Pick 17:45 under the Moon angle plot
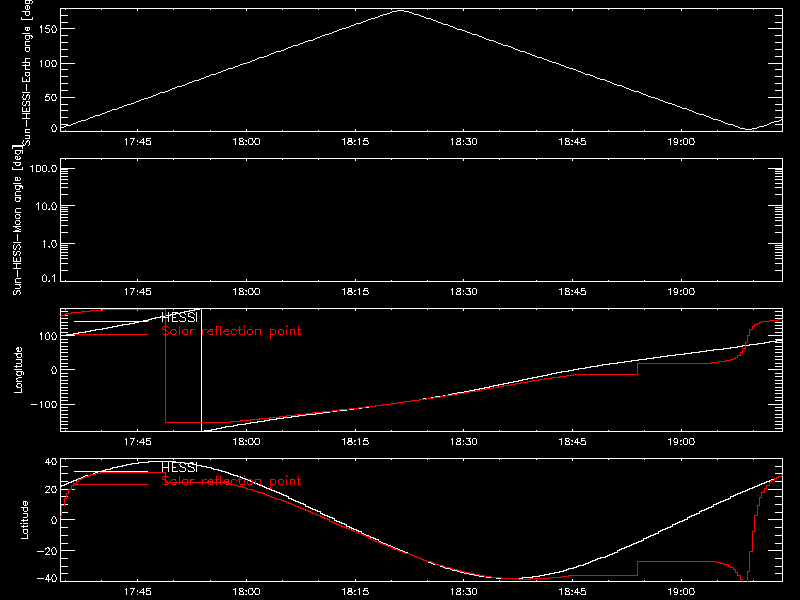This screenshot has width=800, height=600. click(138, 292)
